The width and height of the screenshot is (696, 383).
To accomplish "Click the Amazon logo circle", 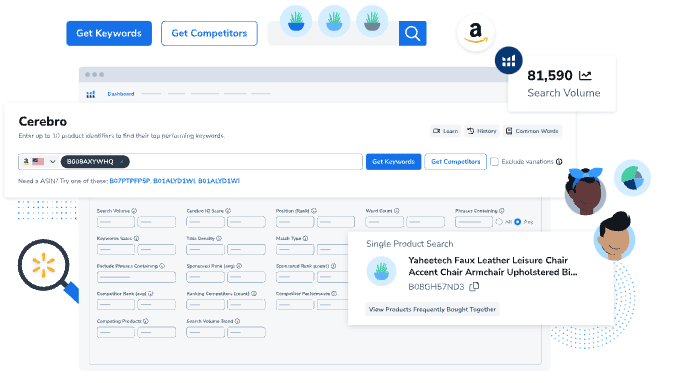I will pyautogui.click(x=475, y=33).
